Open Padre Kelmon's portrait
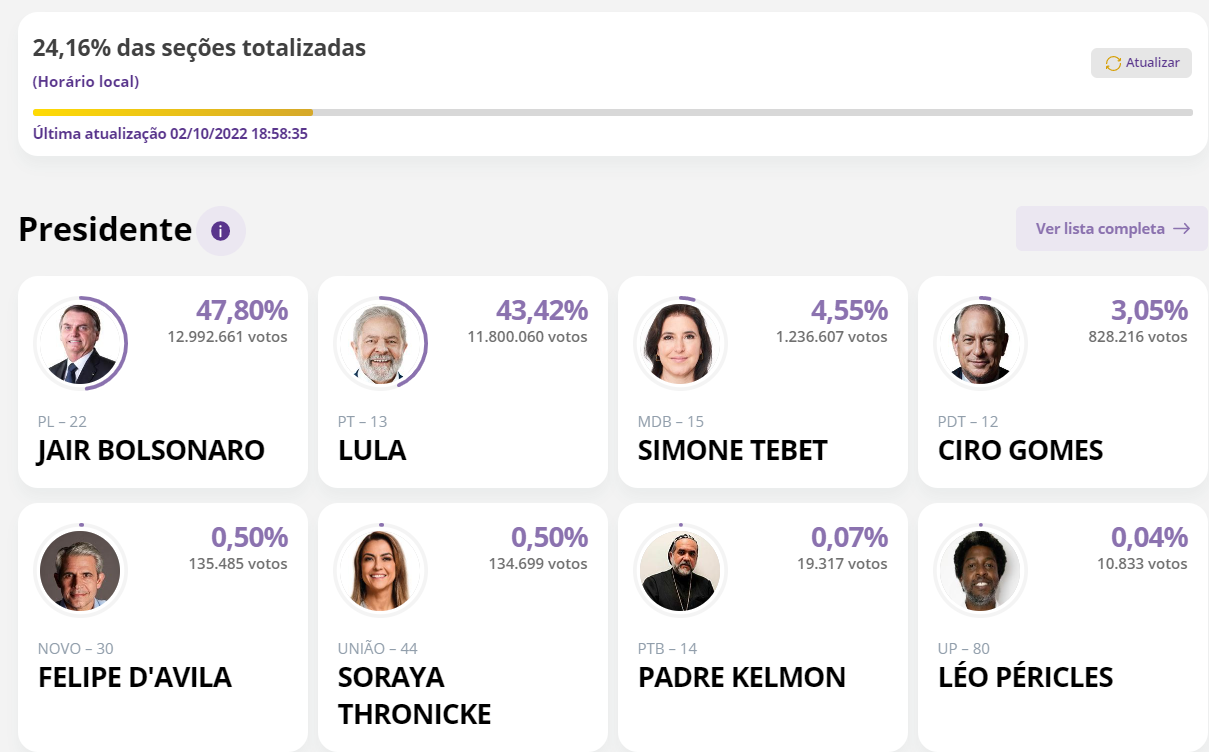The width and height of the screenshot is (1209, 752). [x=680, y=570]
